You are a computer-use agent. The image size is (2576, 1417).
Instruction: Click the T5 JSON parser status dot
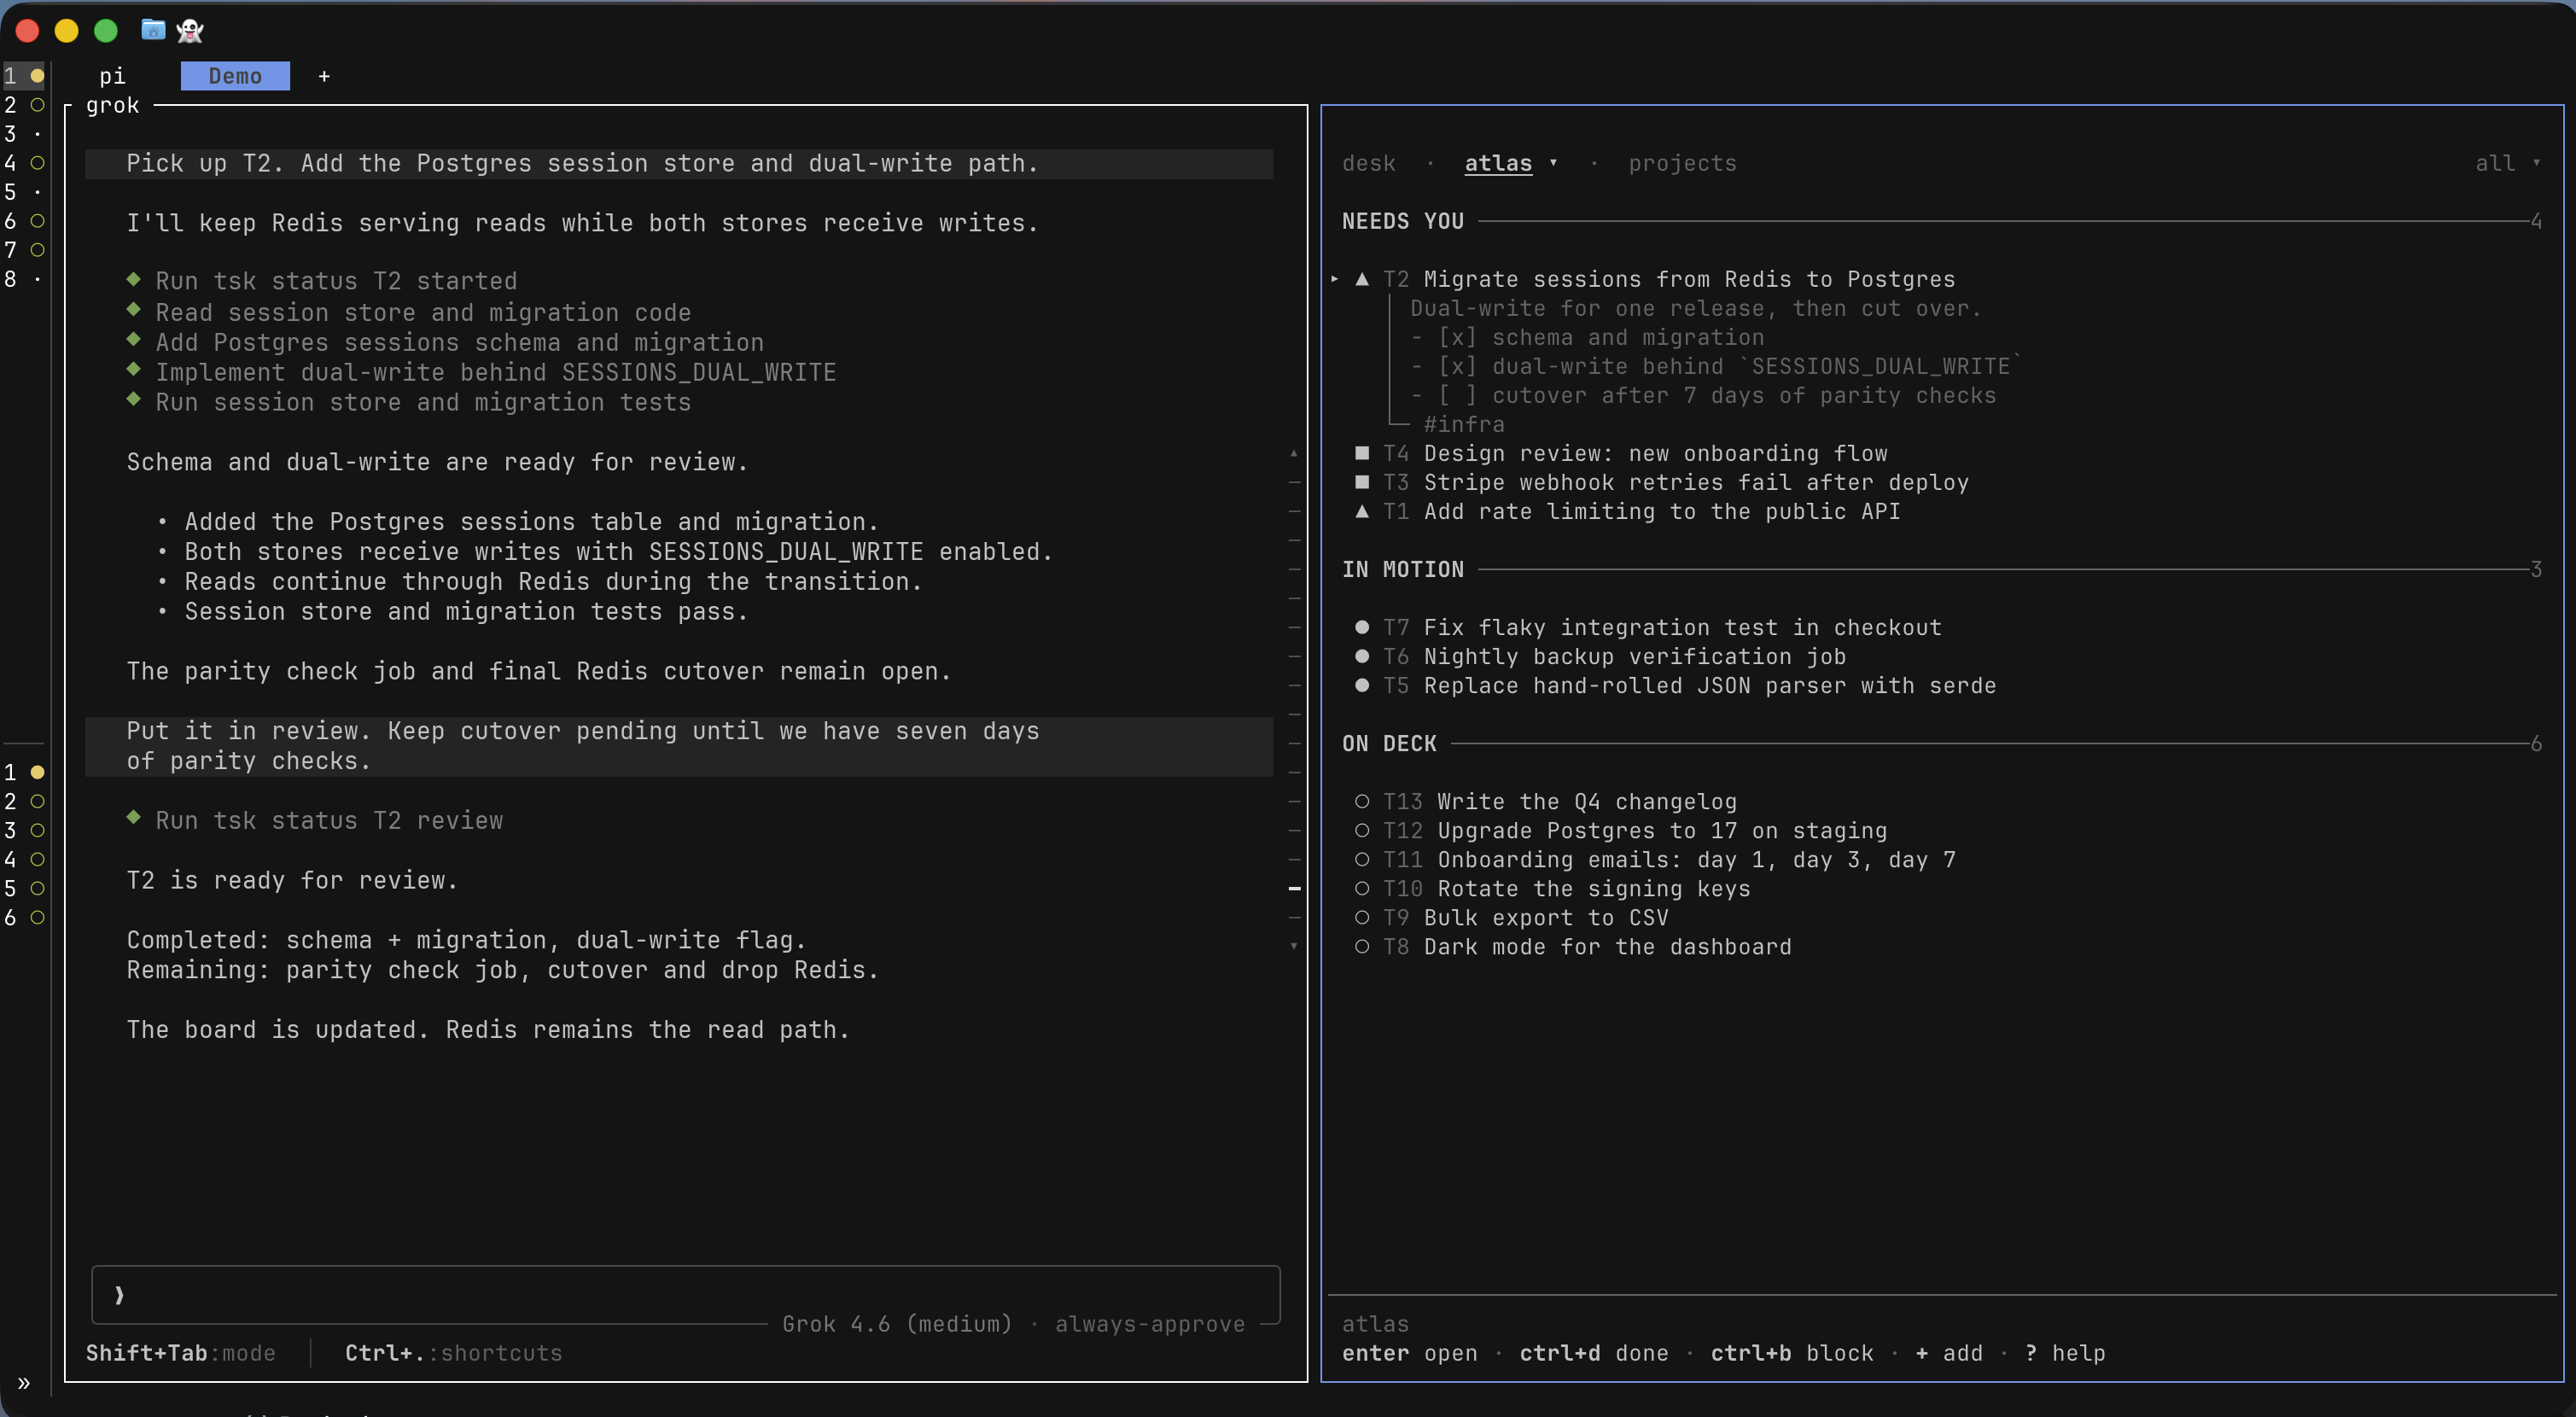pyautogui.click(x=1361, y=685)
